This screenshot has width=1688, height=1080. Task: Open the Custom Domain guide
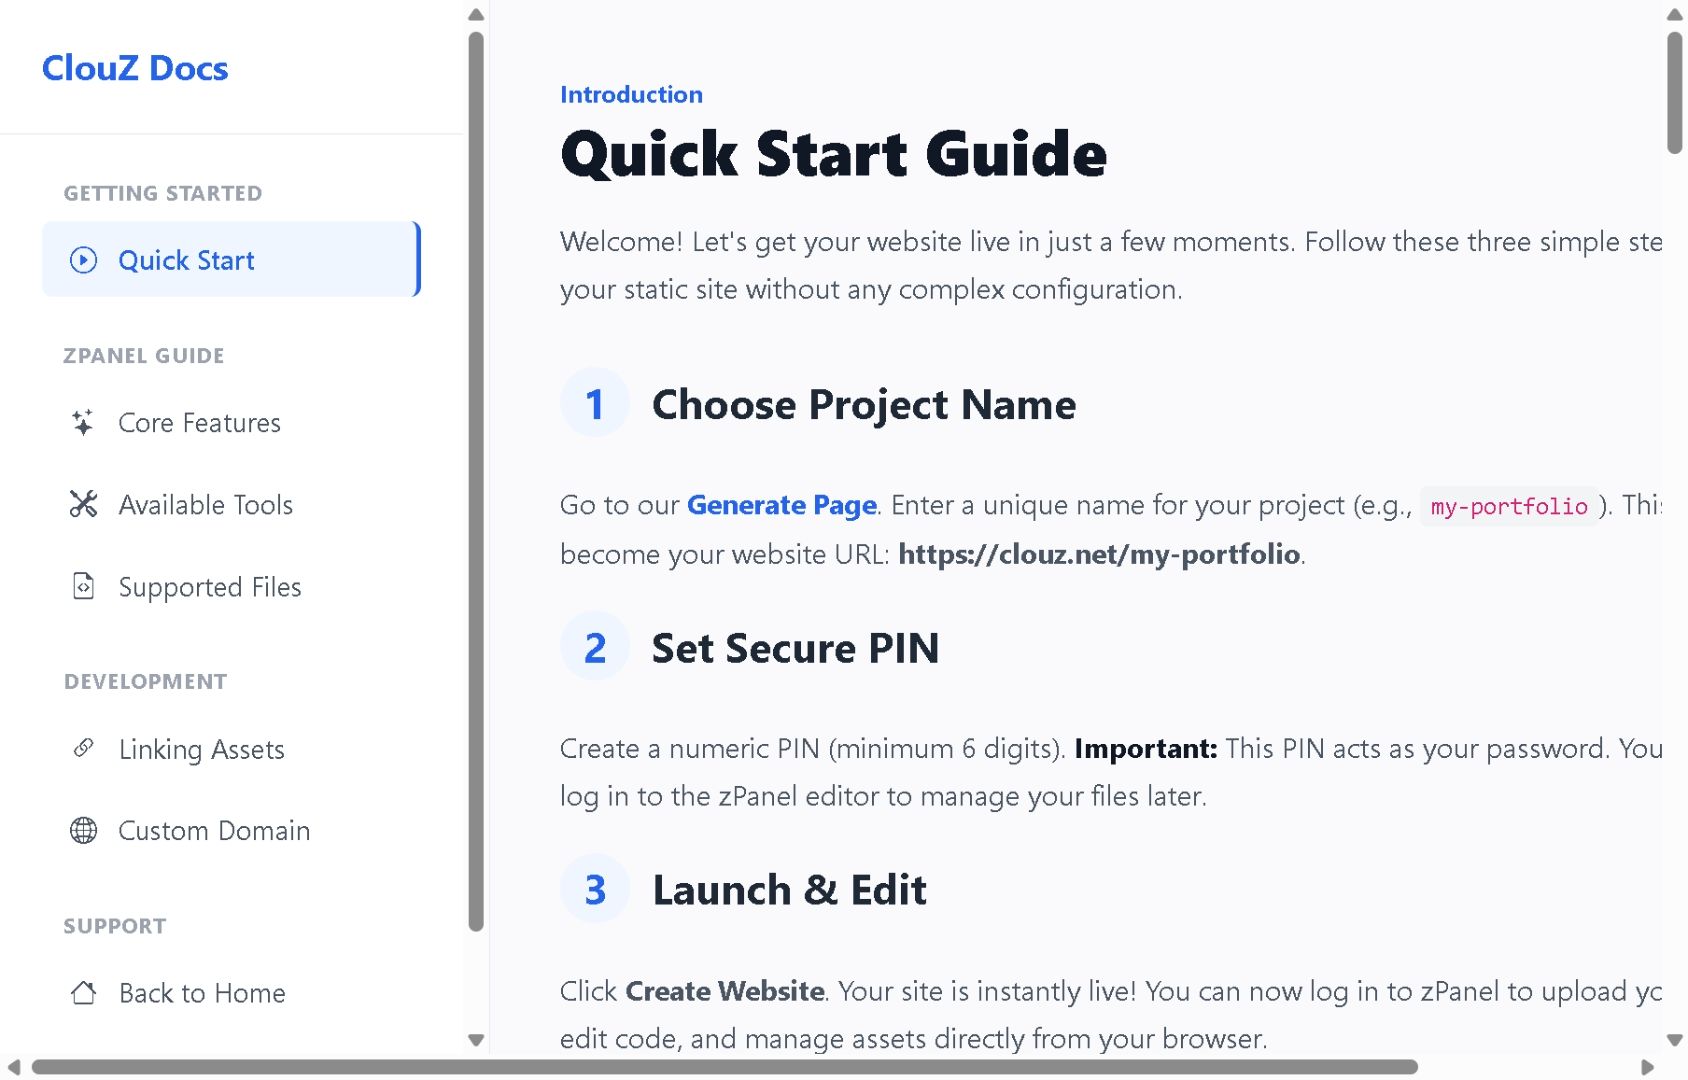[x=214, y=831]
